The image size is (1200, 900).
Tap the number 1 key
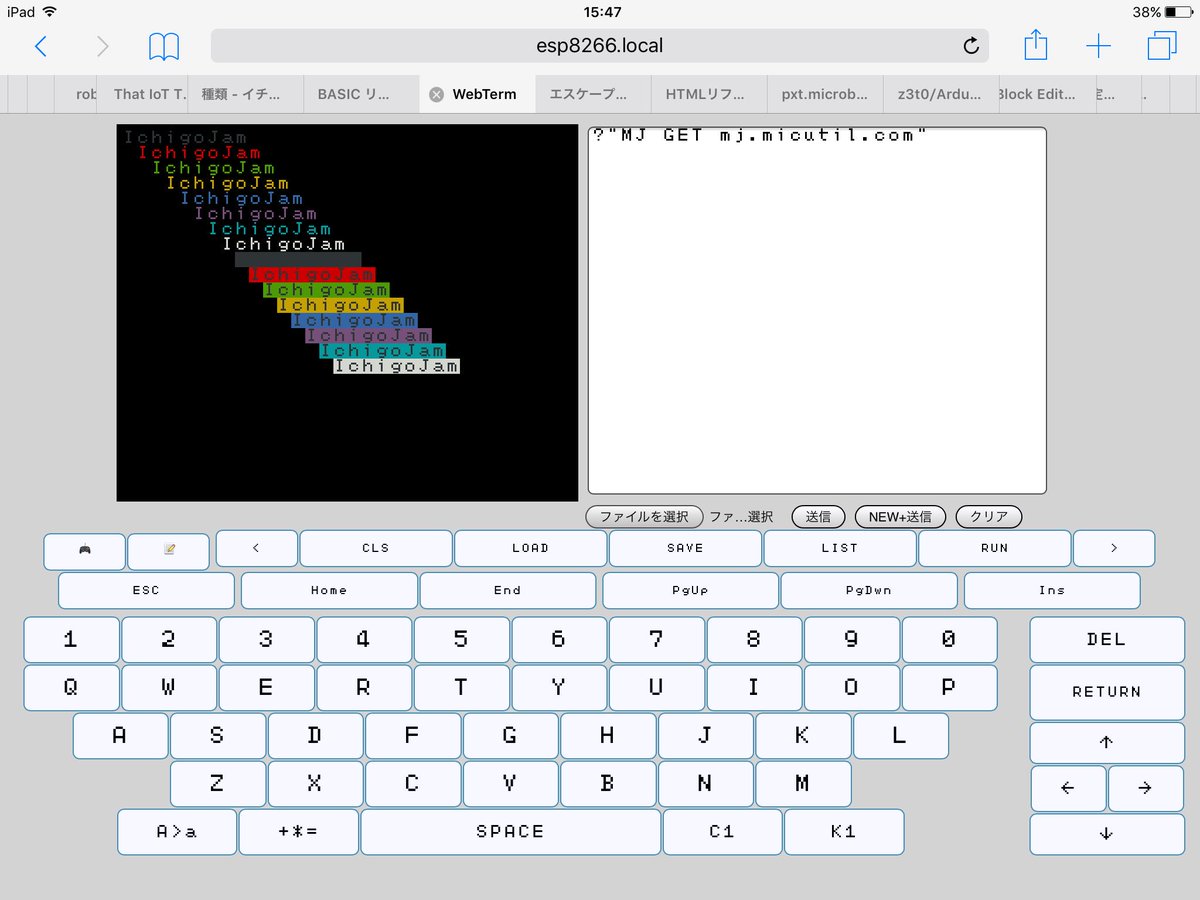(71, 640)
